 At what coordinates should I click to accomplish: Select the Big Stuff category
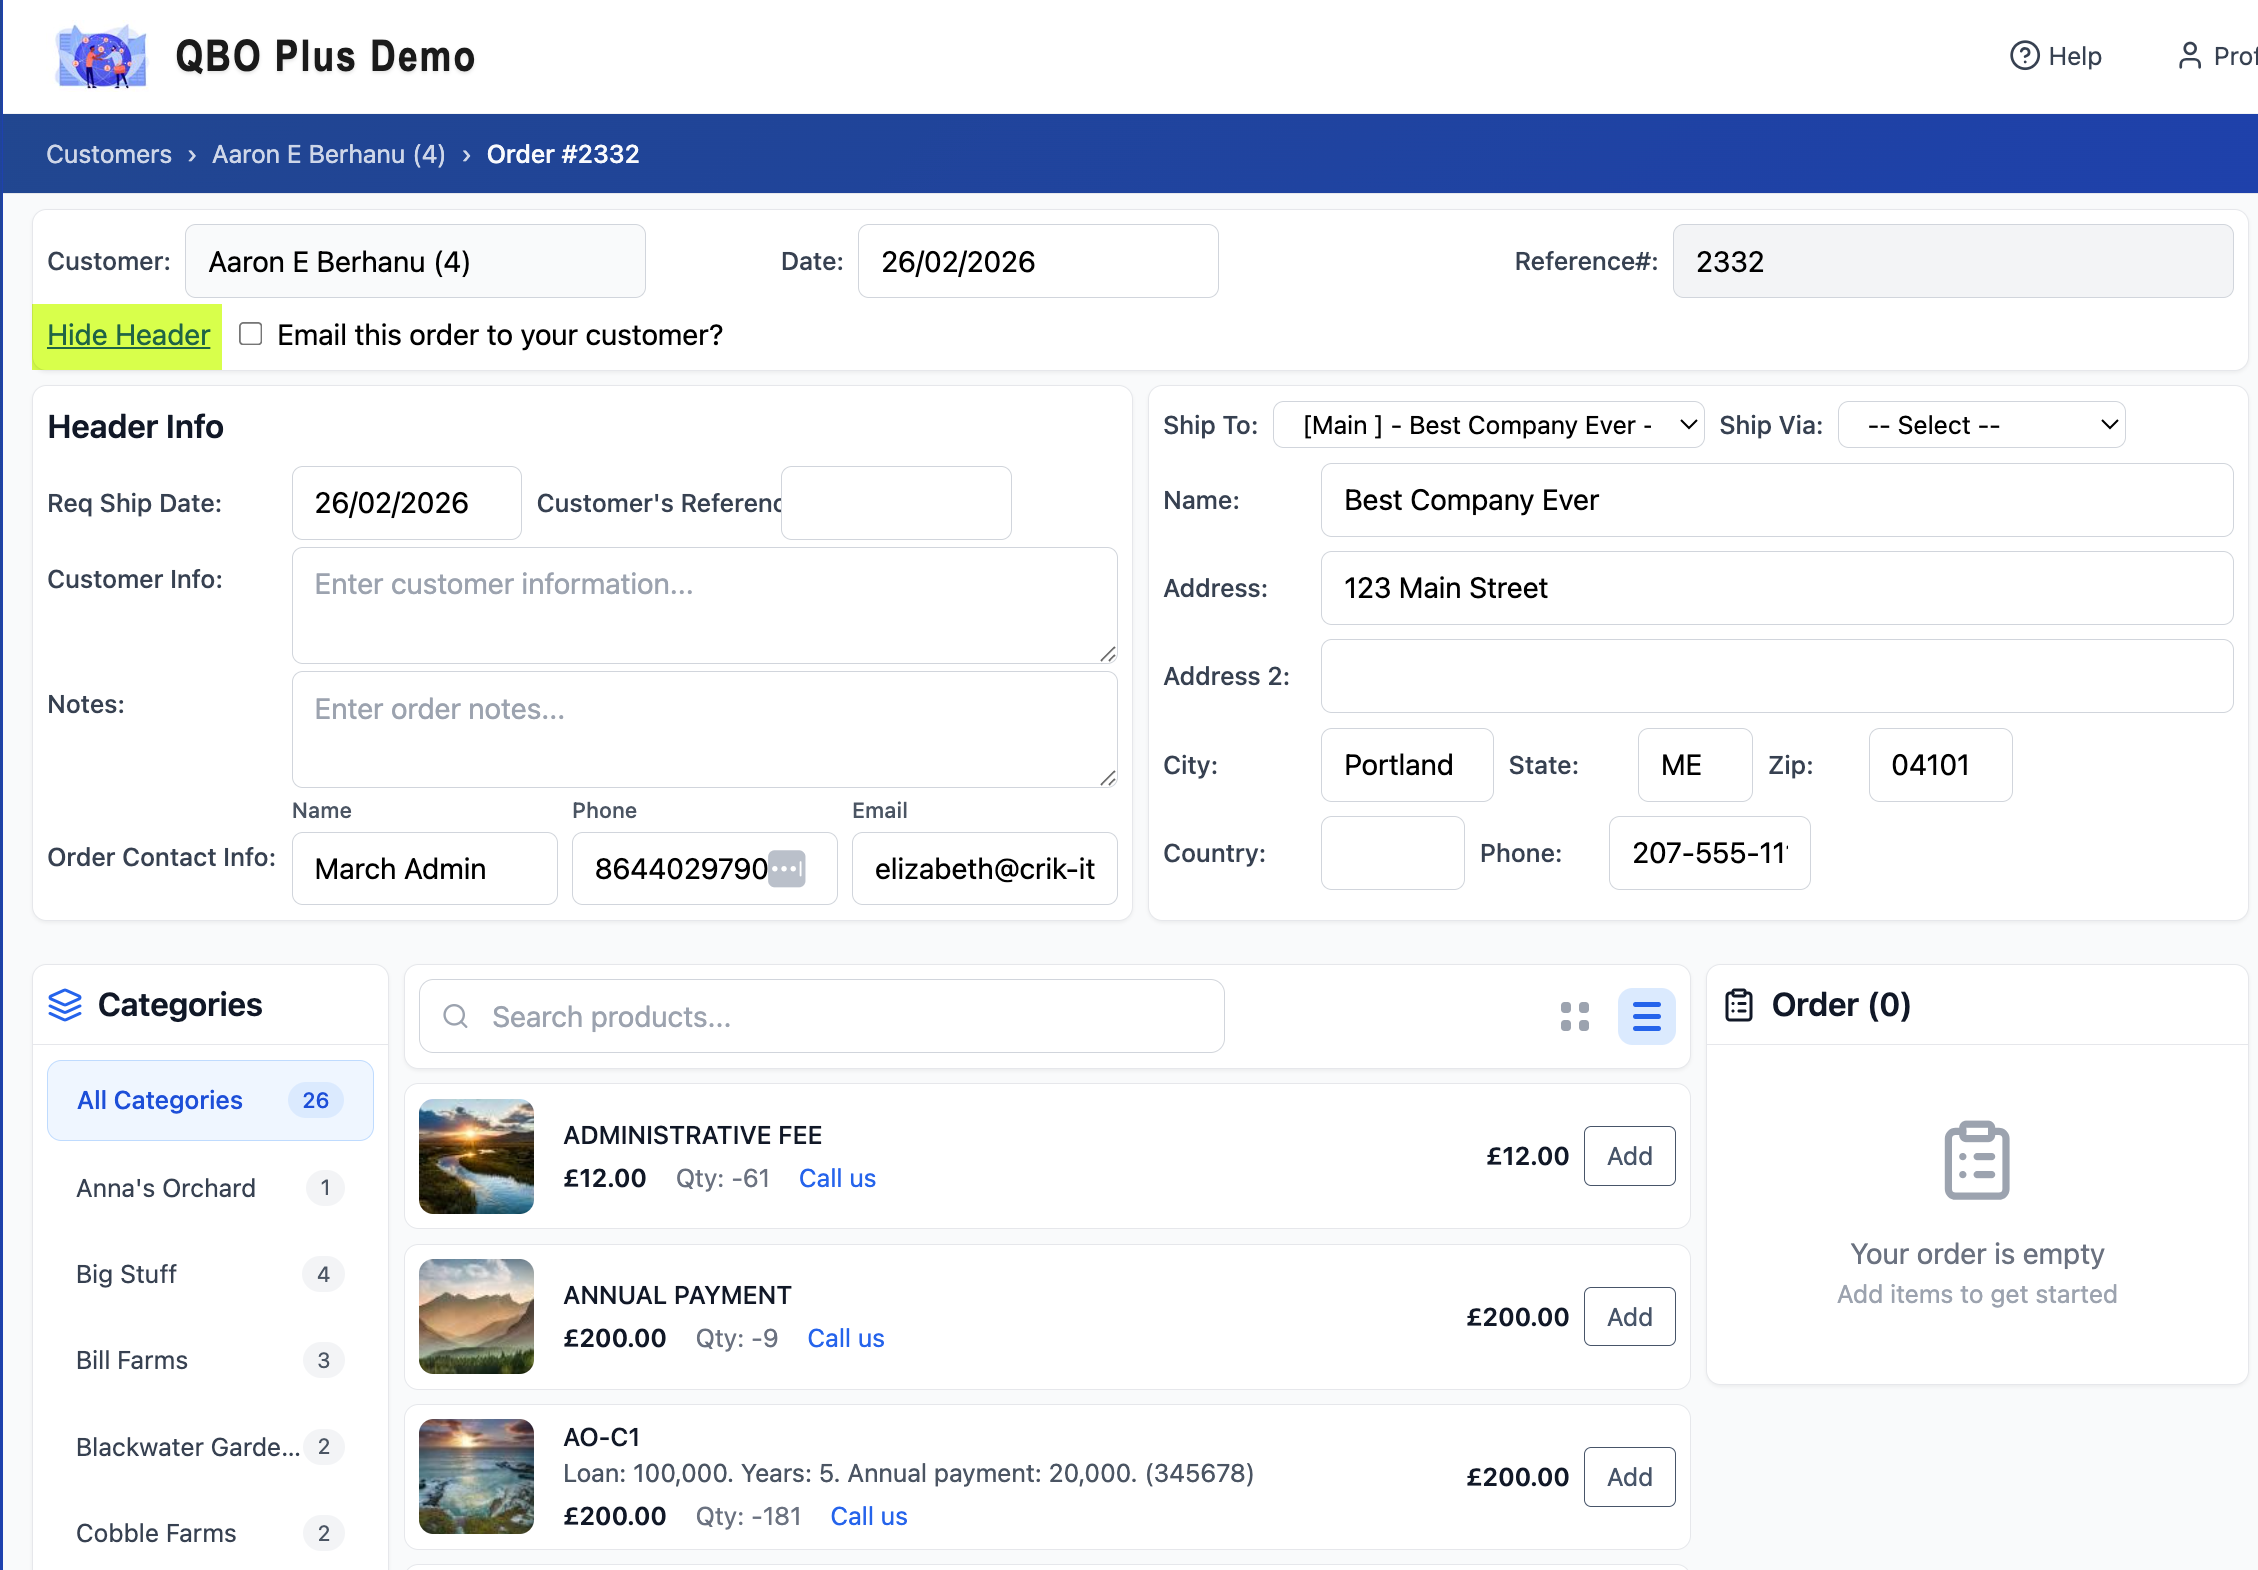point(126,1274)
